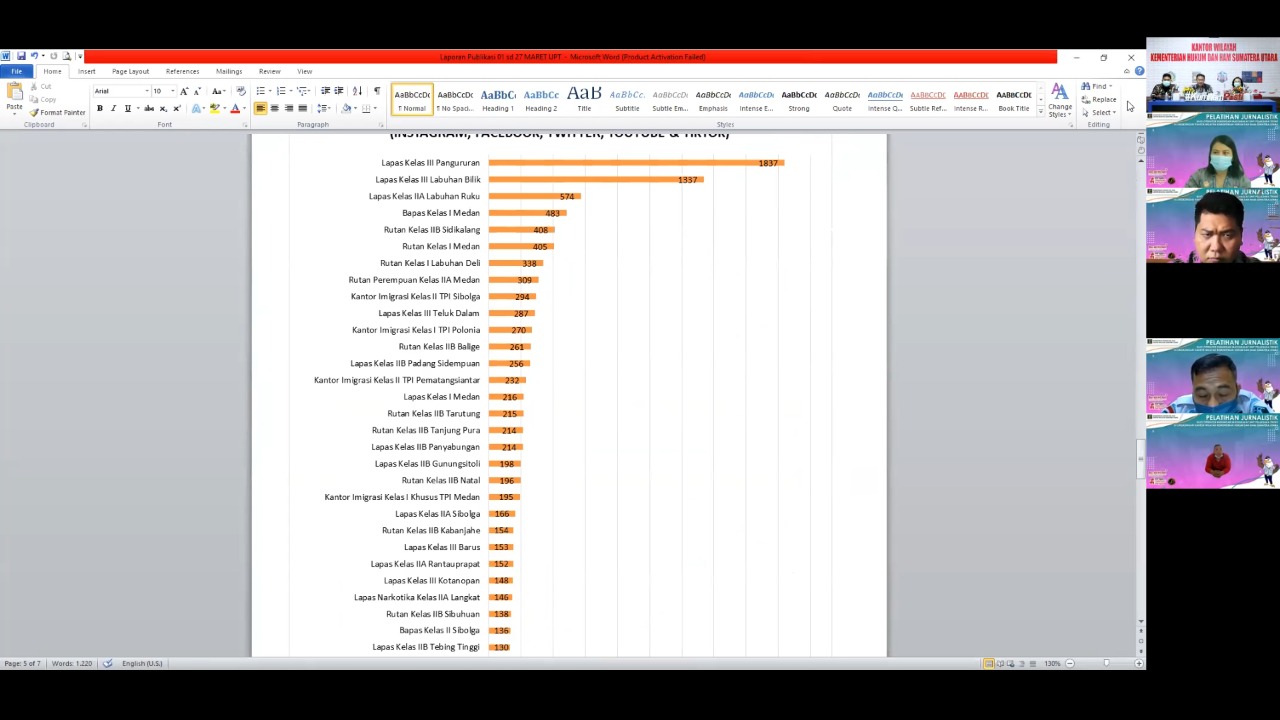Open the Text Effects menu
This screenshot has height=720, width=1280.
coord(197,108)
